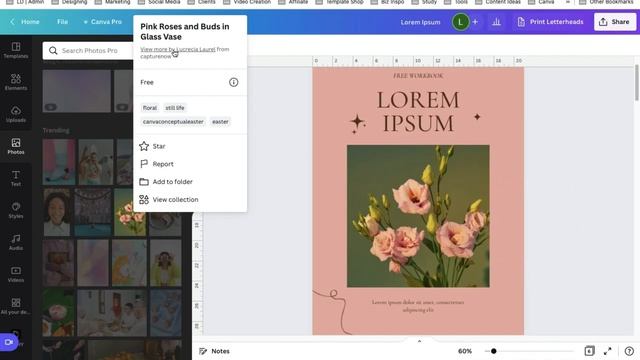
Task: Open the Videos sidebar tab
Action: [16, 274]
